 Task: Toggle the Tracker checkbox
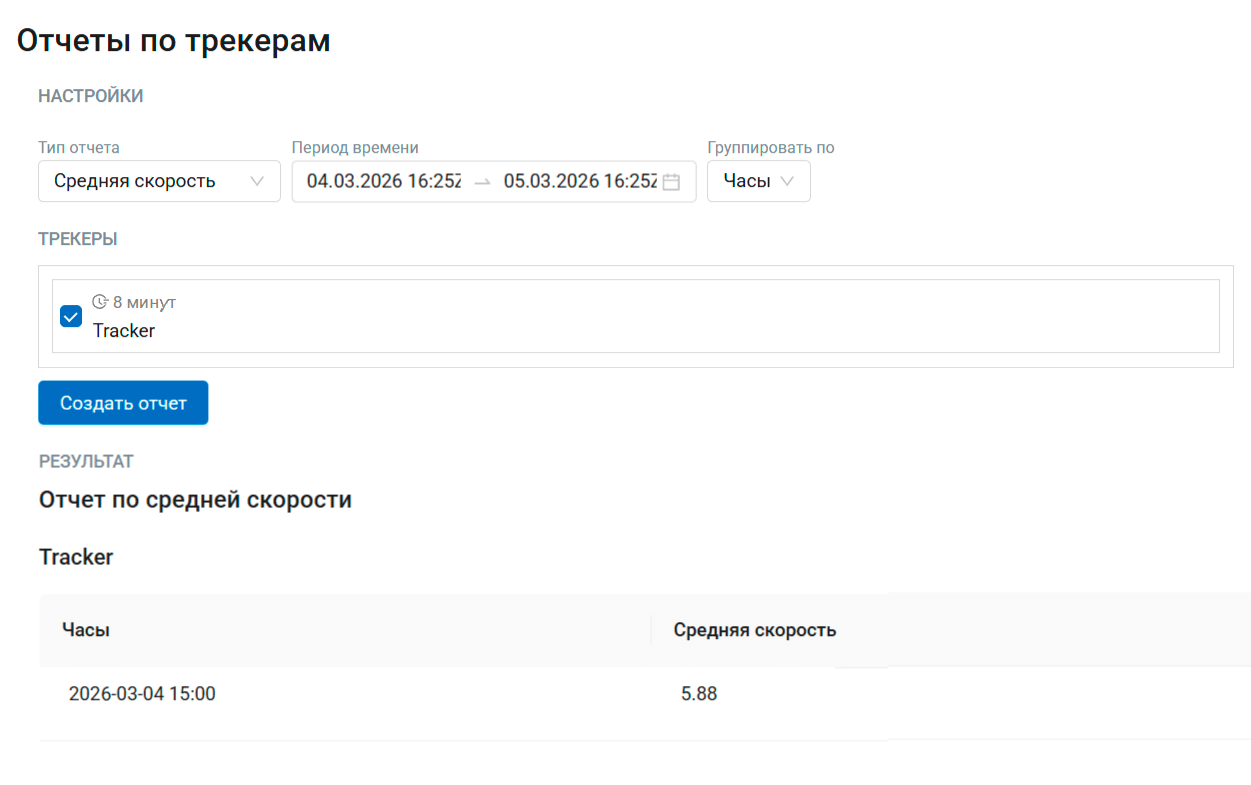pyautogui.click(x=71, y=317)
